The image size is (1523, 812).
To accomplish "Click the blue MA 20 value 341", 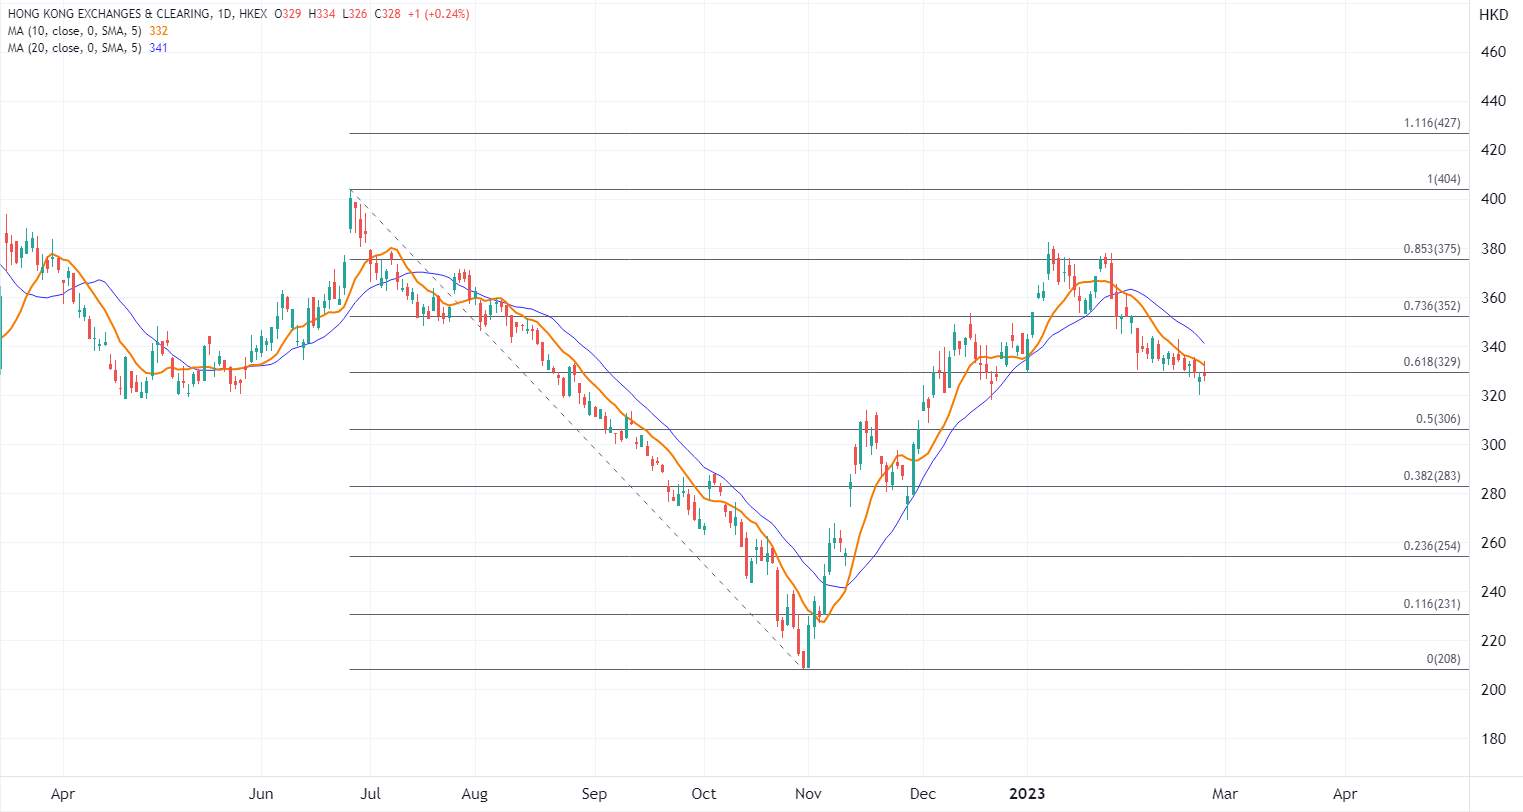I will coord(158,48).
